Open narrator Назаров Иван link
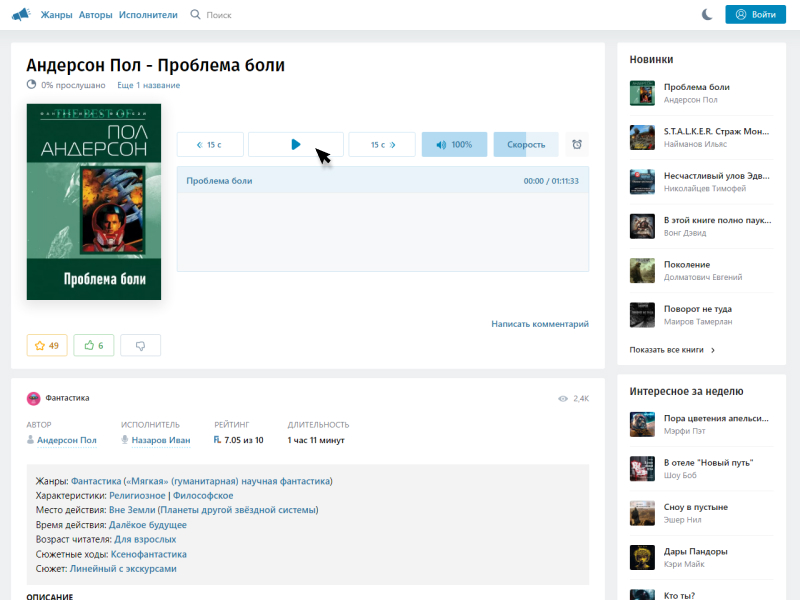 click(161, 440)
